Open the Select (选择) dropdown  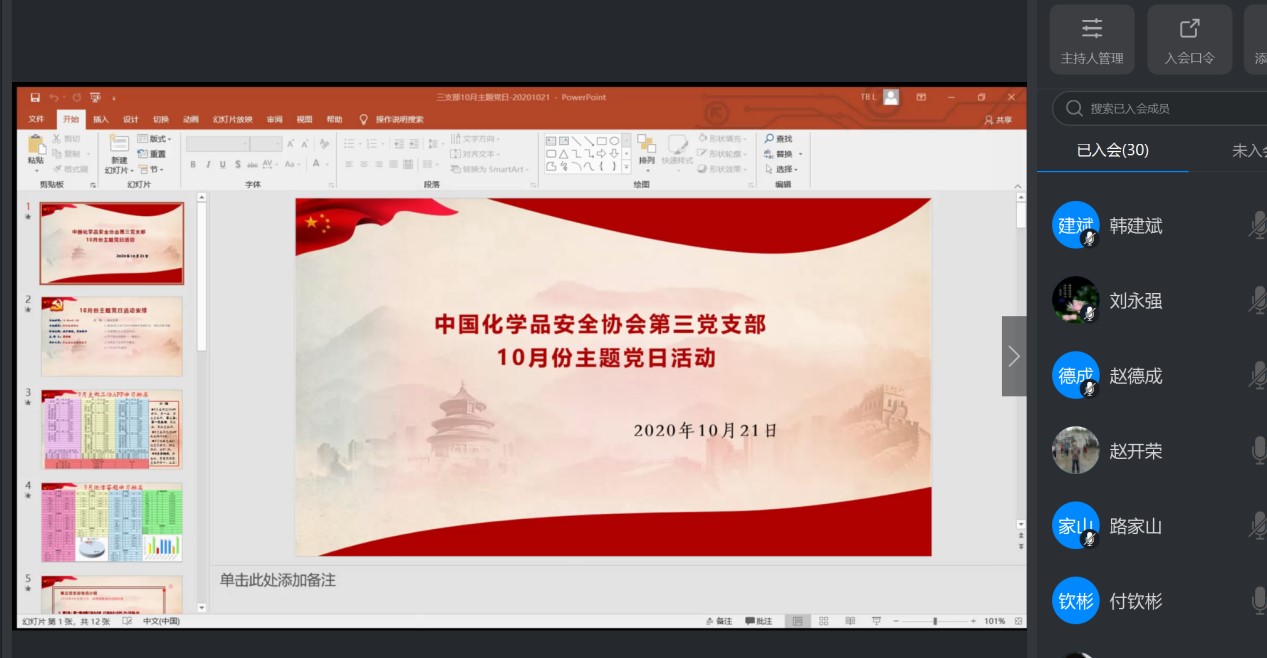coord(782,169)
